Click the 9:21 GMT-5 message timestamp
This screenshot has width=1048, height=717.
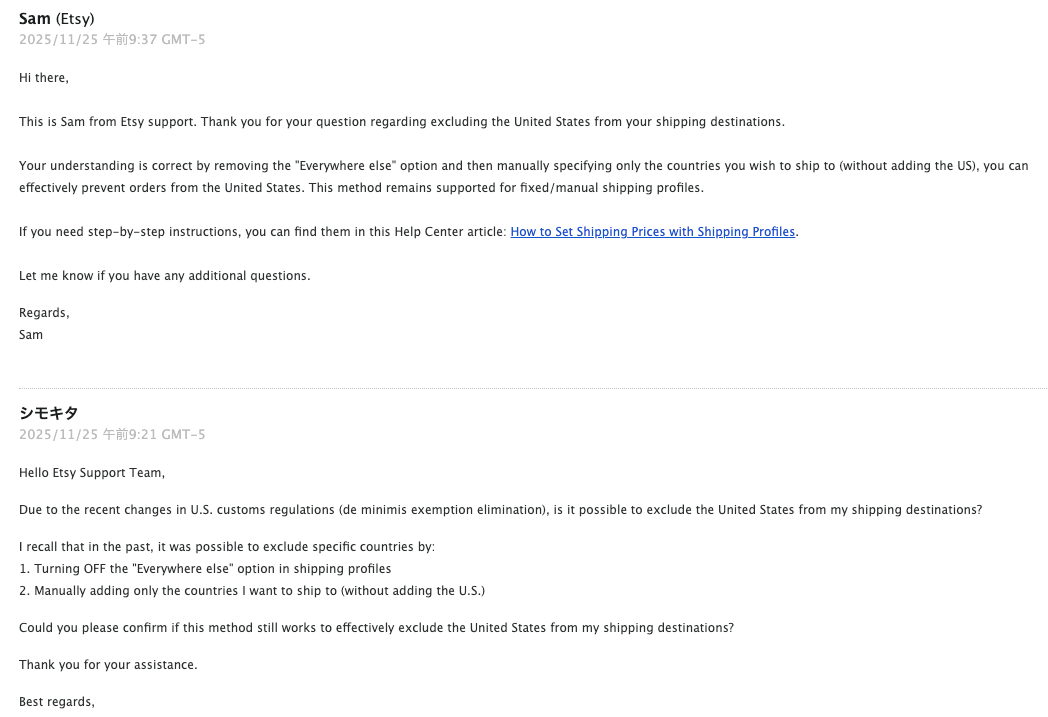[x=112, y=434]
